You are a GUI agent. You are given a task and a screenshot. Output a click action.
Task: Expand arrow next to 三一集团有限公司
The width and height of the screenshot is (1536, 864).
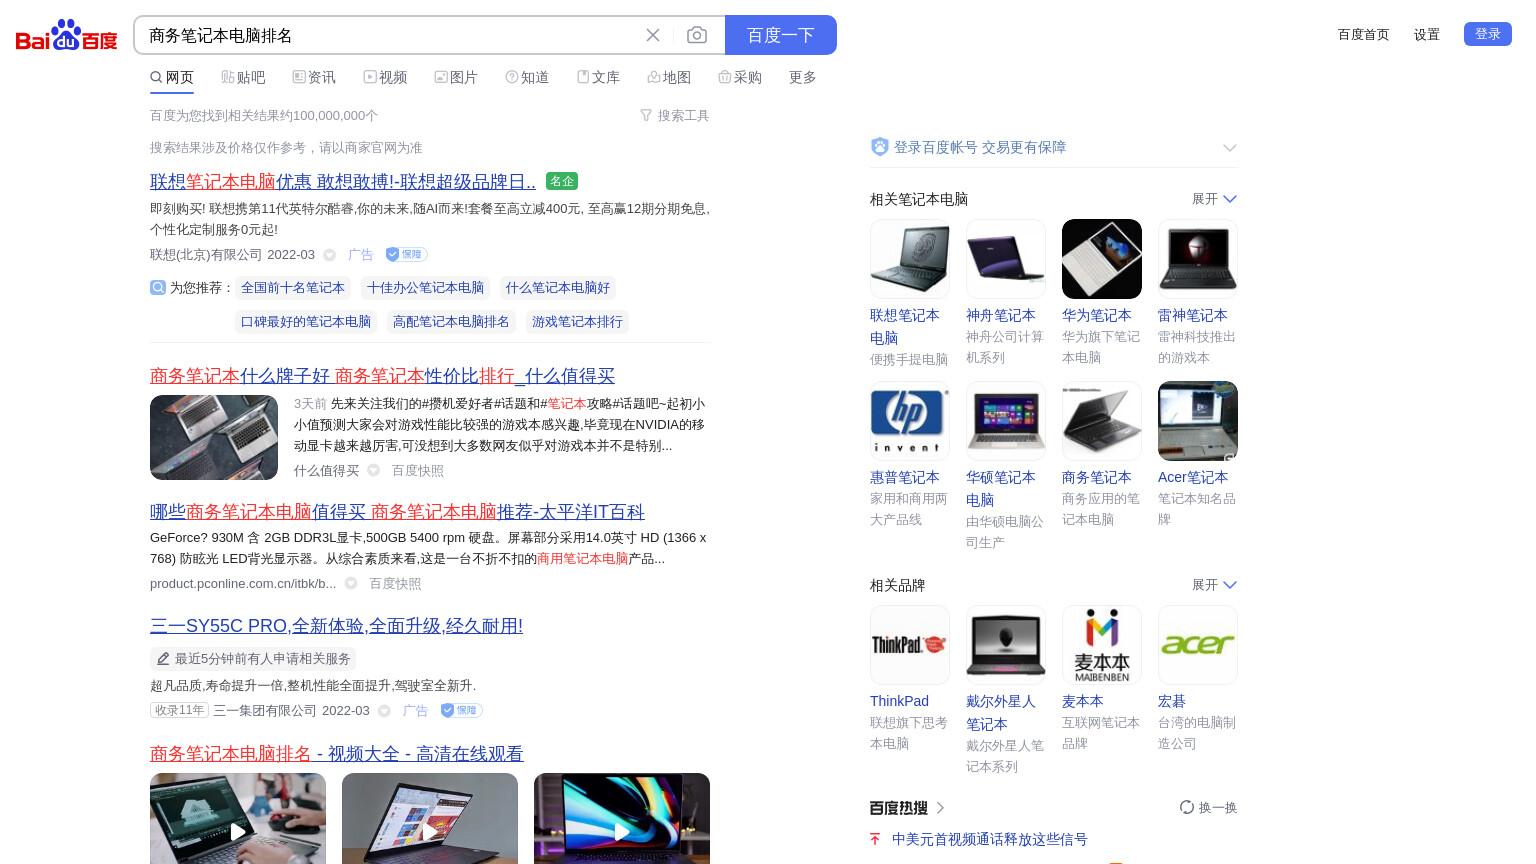pyautogui.click(x=384, y=711)
